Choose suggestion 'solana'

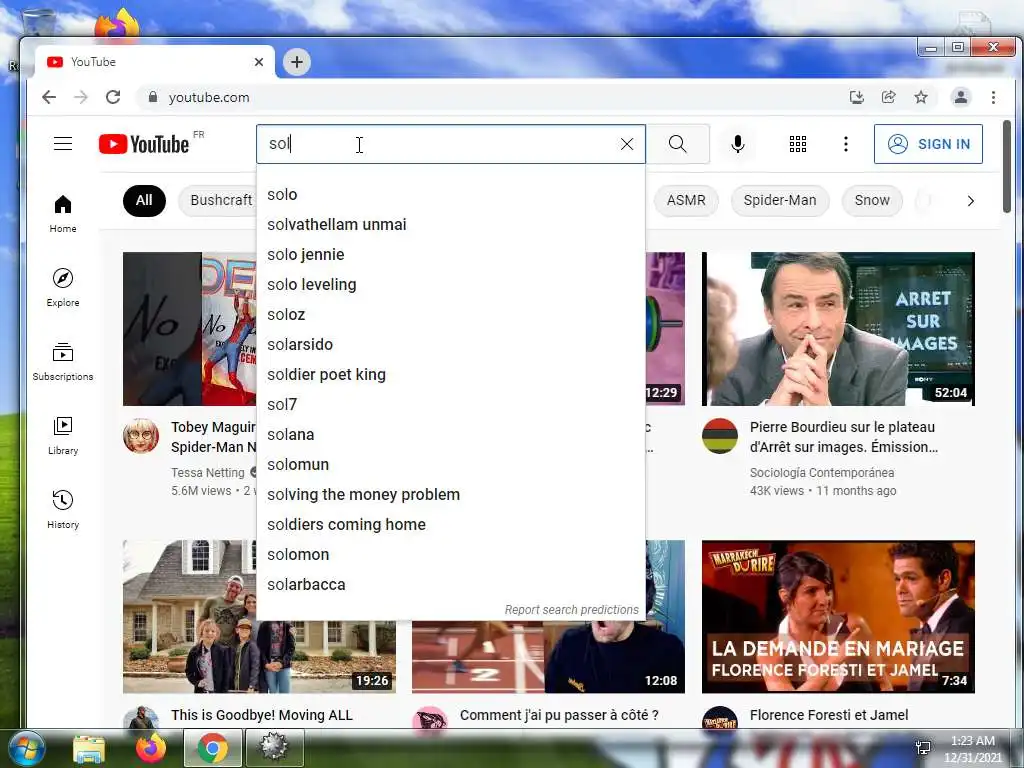[451, 435]
